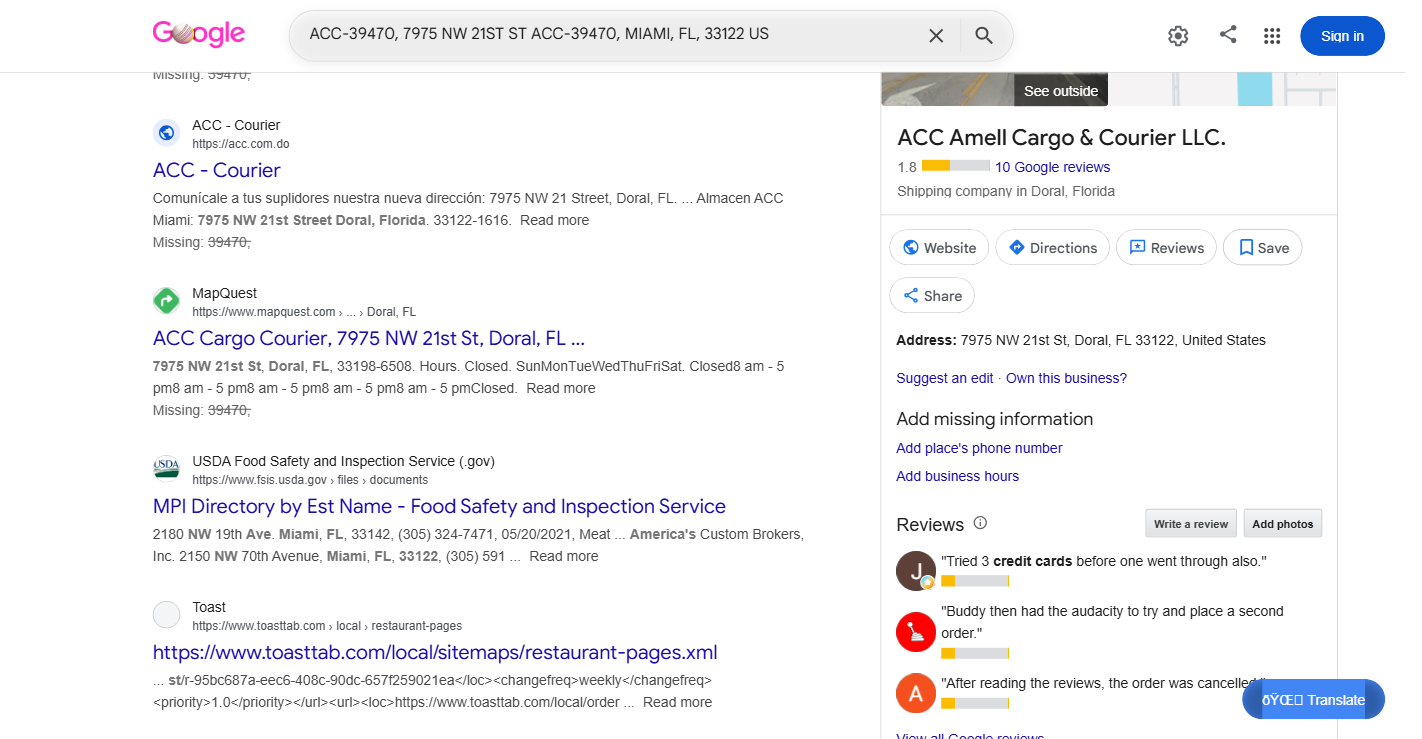Image resolution: width=1422 pixels, height=739 pixels.
Task: Click the USDA Food Safety and Inspection Service site name
Action: pyautogui.click(x=344, y=461)
